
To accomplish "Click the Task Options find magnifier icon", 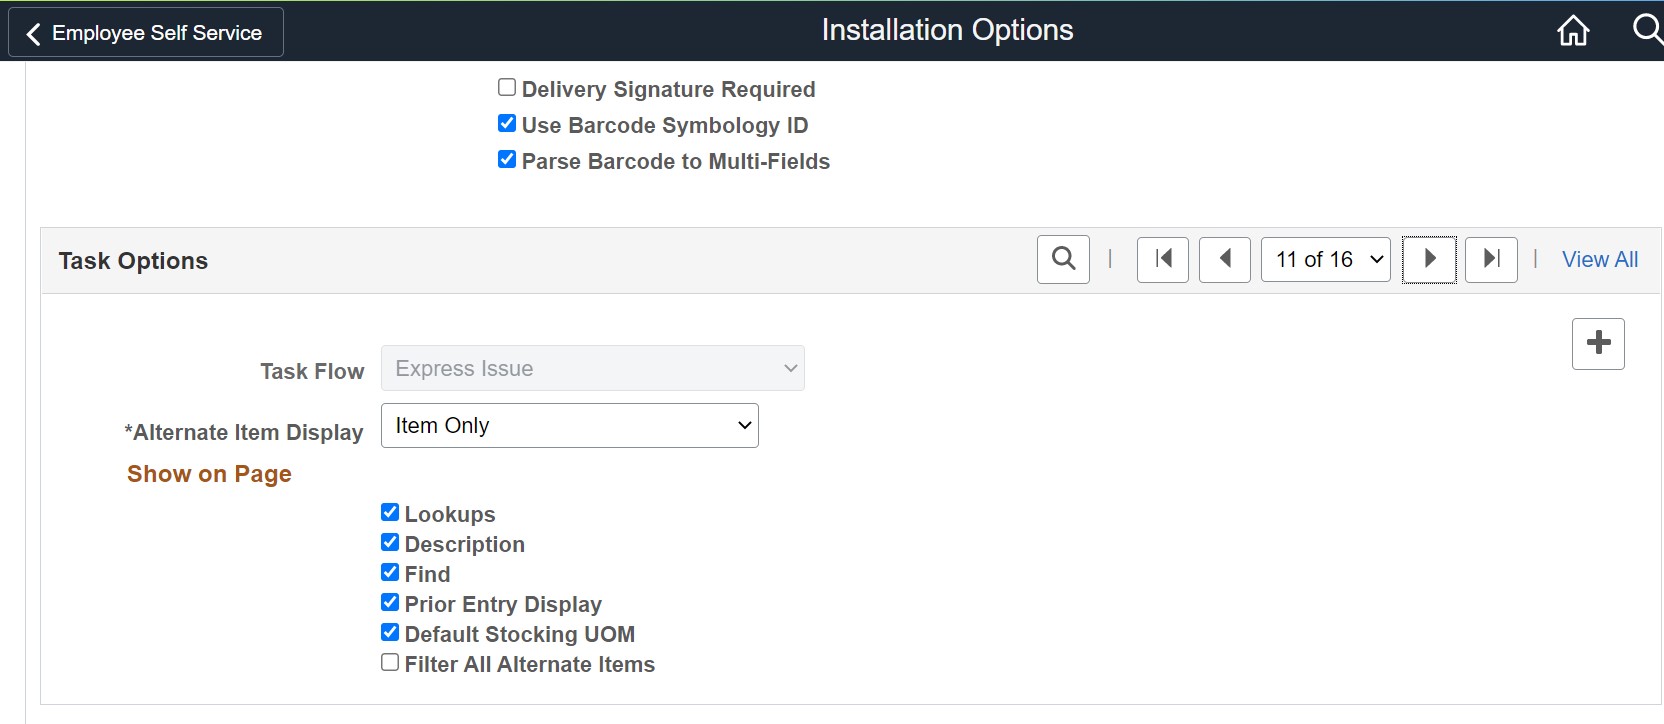I will click(x=1063, y=260).
